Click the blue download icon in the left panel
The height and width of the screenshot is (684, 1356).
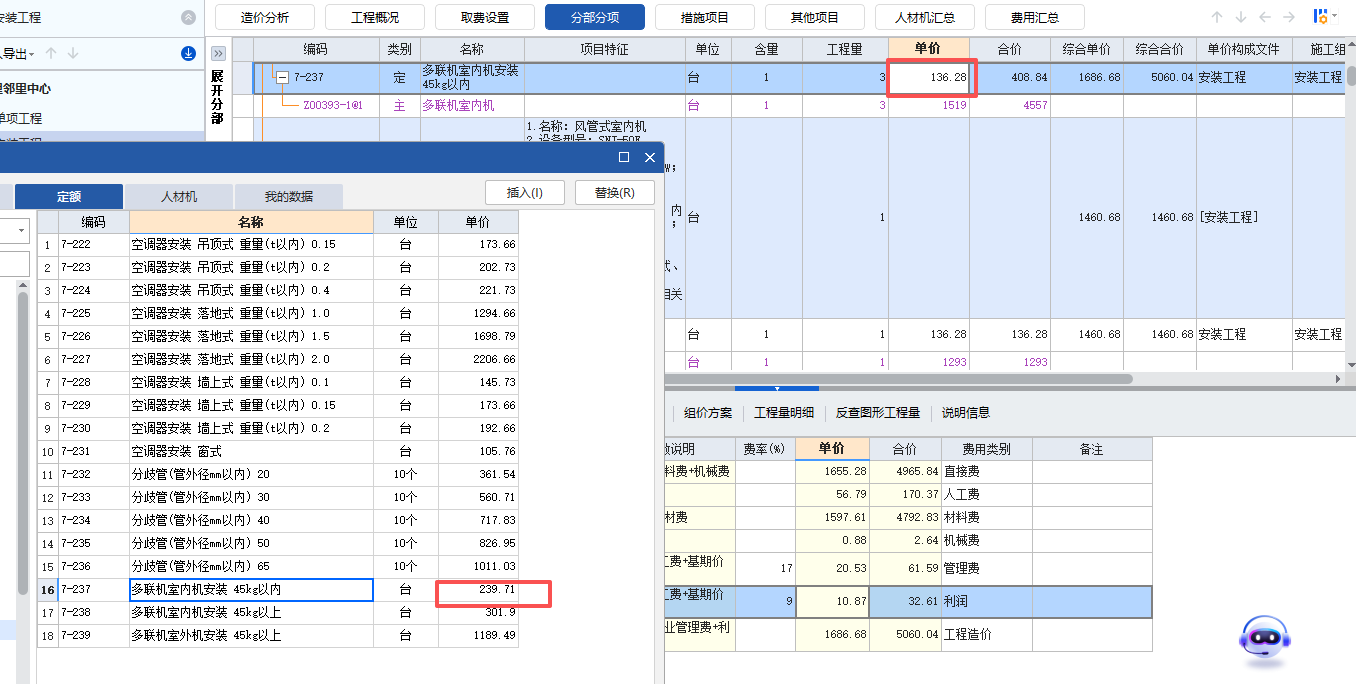click(188, 53)
